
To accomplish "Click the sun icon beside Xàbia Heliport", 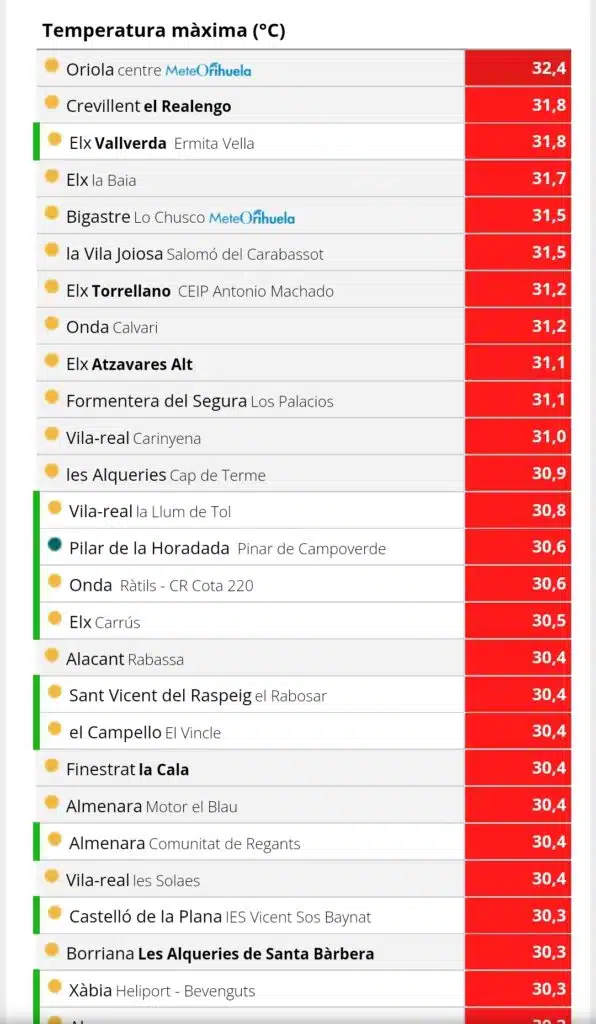I will pyautogui.click(x=55, y=986).
